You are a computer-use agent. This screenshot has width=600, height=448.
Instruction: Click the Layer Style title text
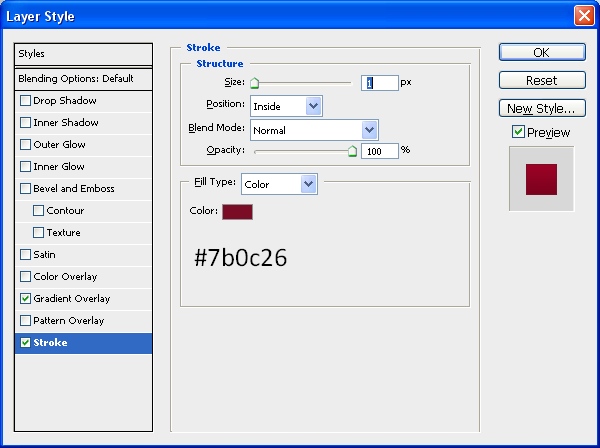coord(40,16)
